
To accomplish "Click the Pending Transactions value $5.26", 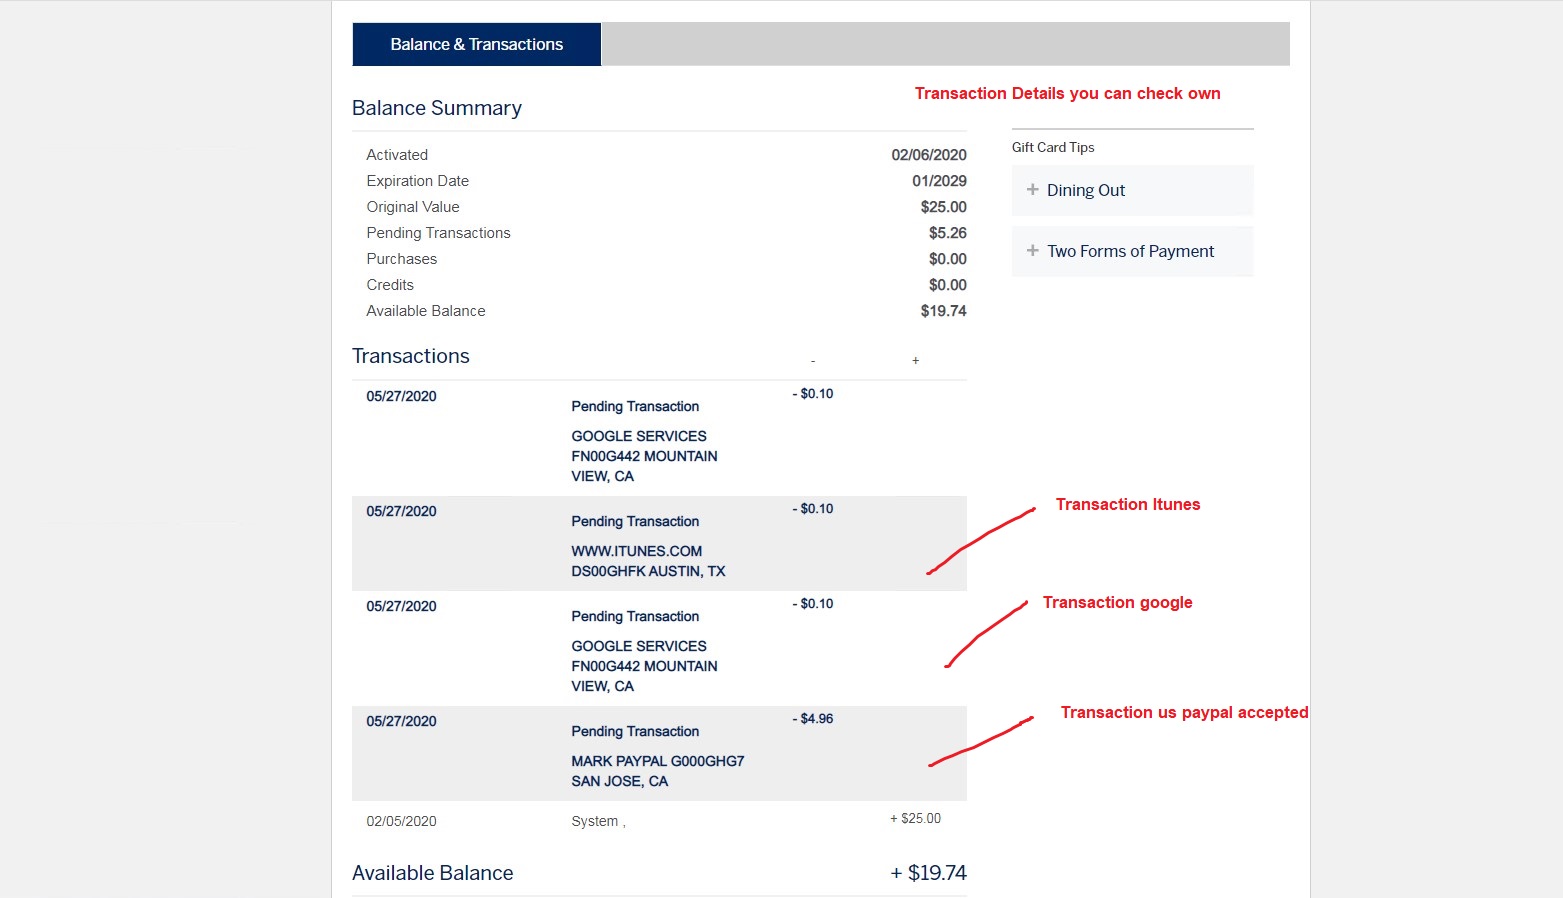I will (x=948, y=232).
